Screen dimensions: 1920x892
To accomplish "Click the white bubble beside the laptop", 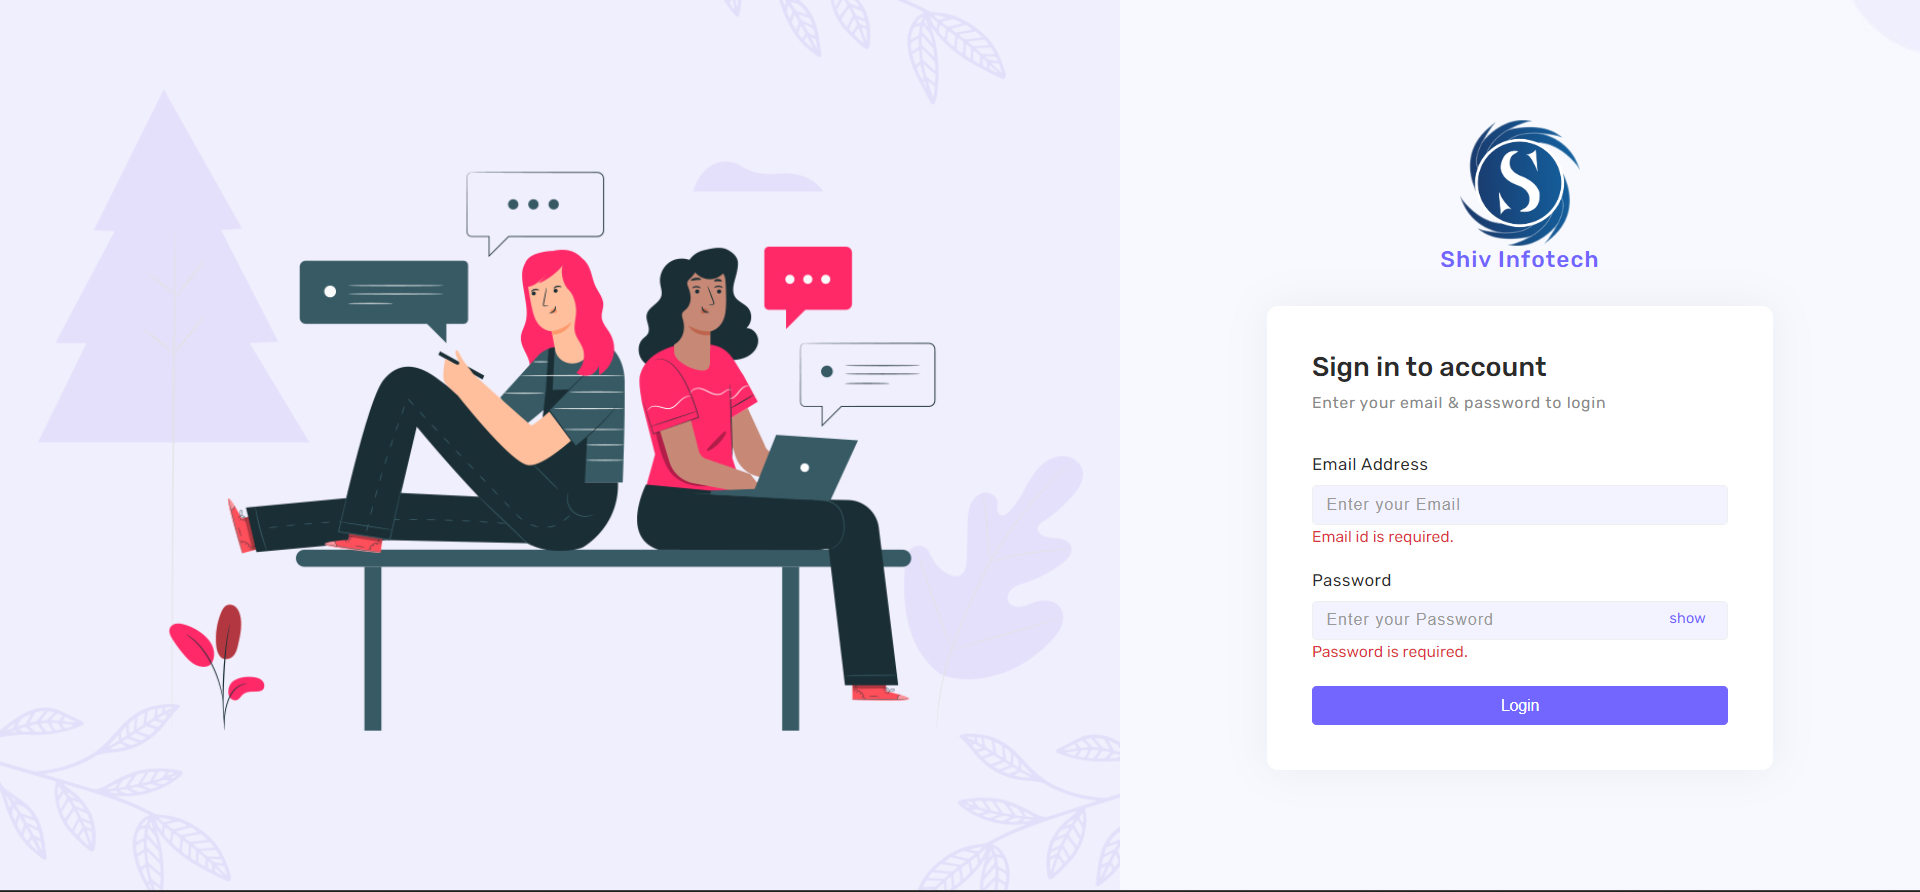I will pyautogui.click(x=867, y=382).
